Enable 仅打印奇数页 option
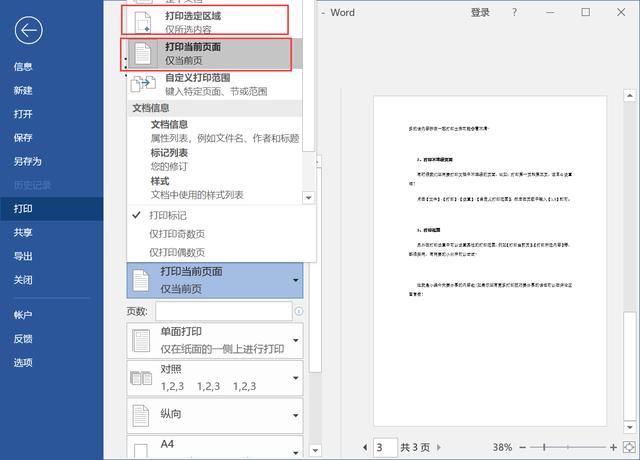Image resolution: width=640 pixels, height=460 pixels. point(177,234)
